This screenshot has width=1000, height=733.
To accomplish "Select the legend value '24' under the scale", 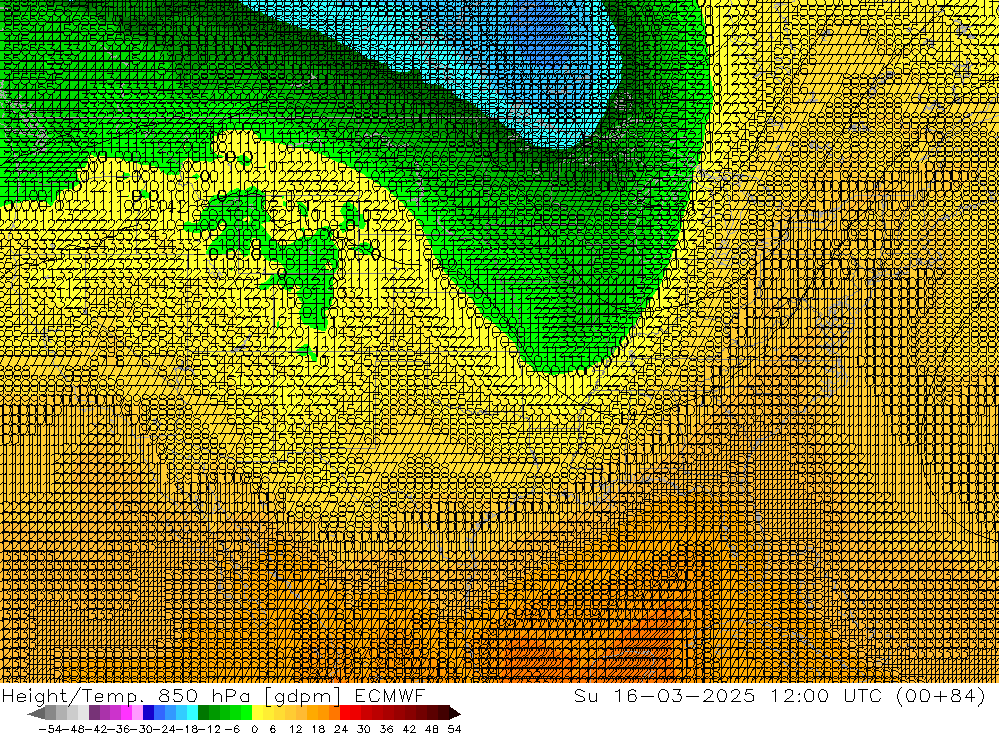I will tap(341, 729).
